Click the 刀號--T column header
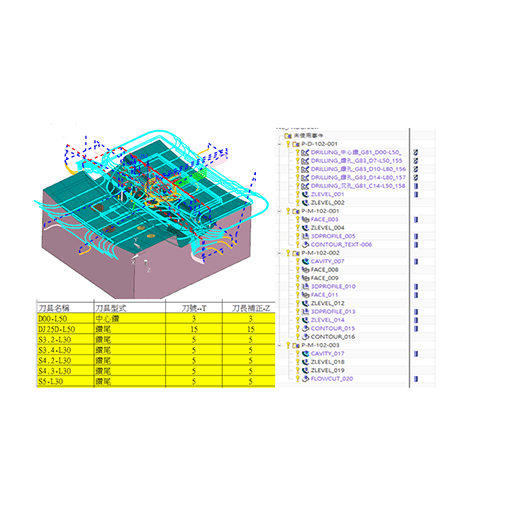 coord(194,308)
